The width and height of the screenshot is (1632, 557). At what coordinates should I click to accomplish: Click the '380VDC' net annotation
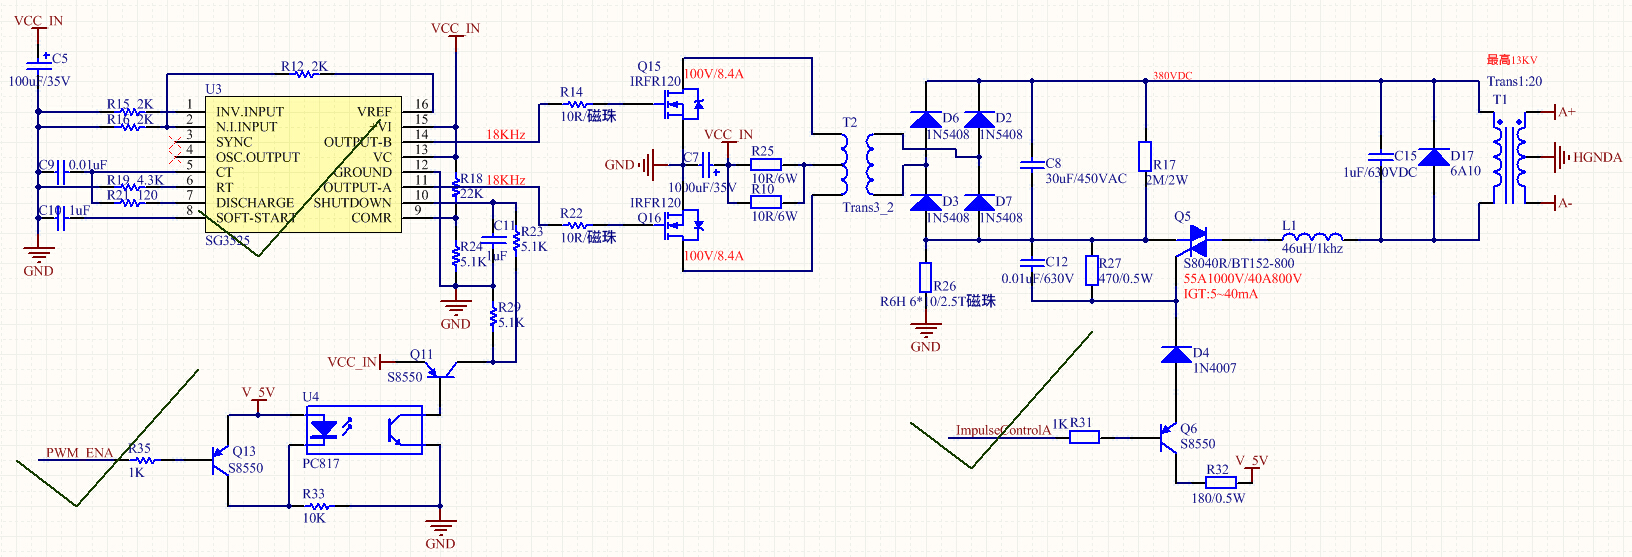(x=1173, y=76)
